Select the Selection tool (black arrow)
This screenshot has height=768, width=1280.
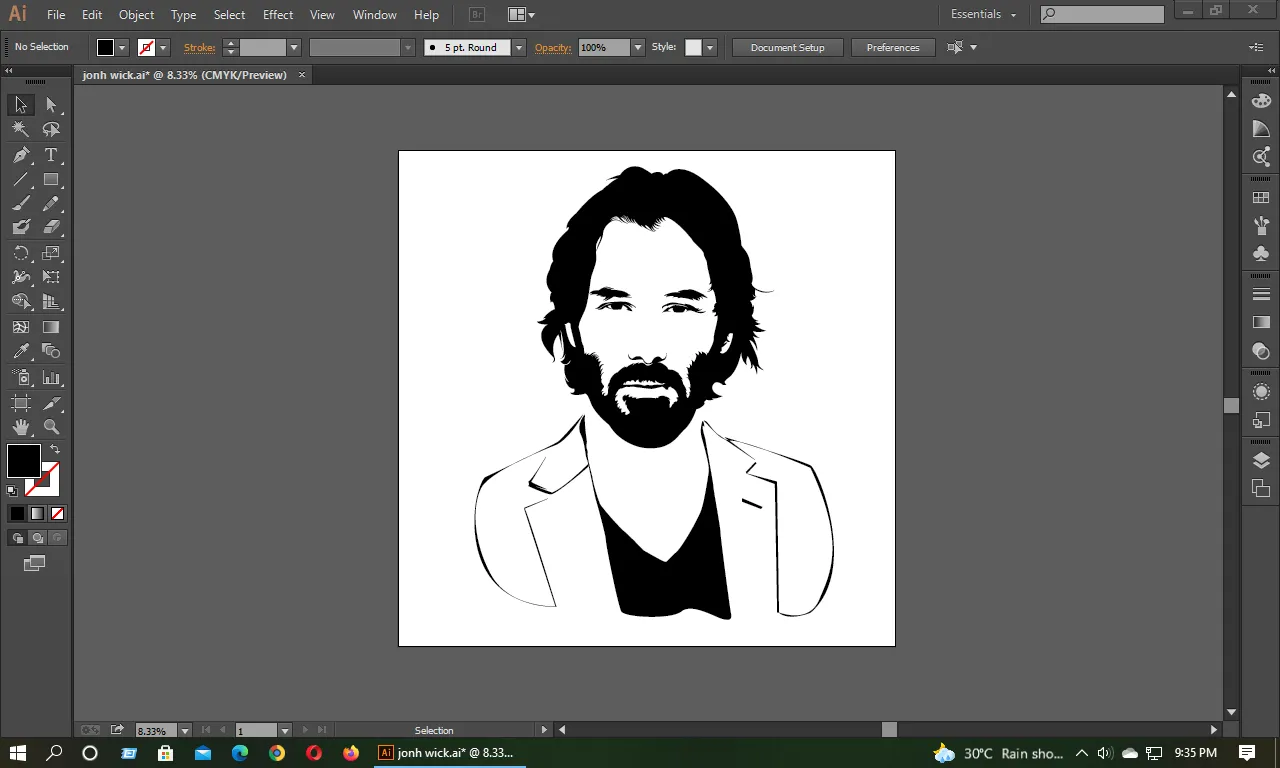[x=21, y=105]
